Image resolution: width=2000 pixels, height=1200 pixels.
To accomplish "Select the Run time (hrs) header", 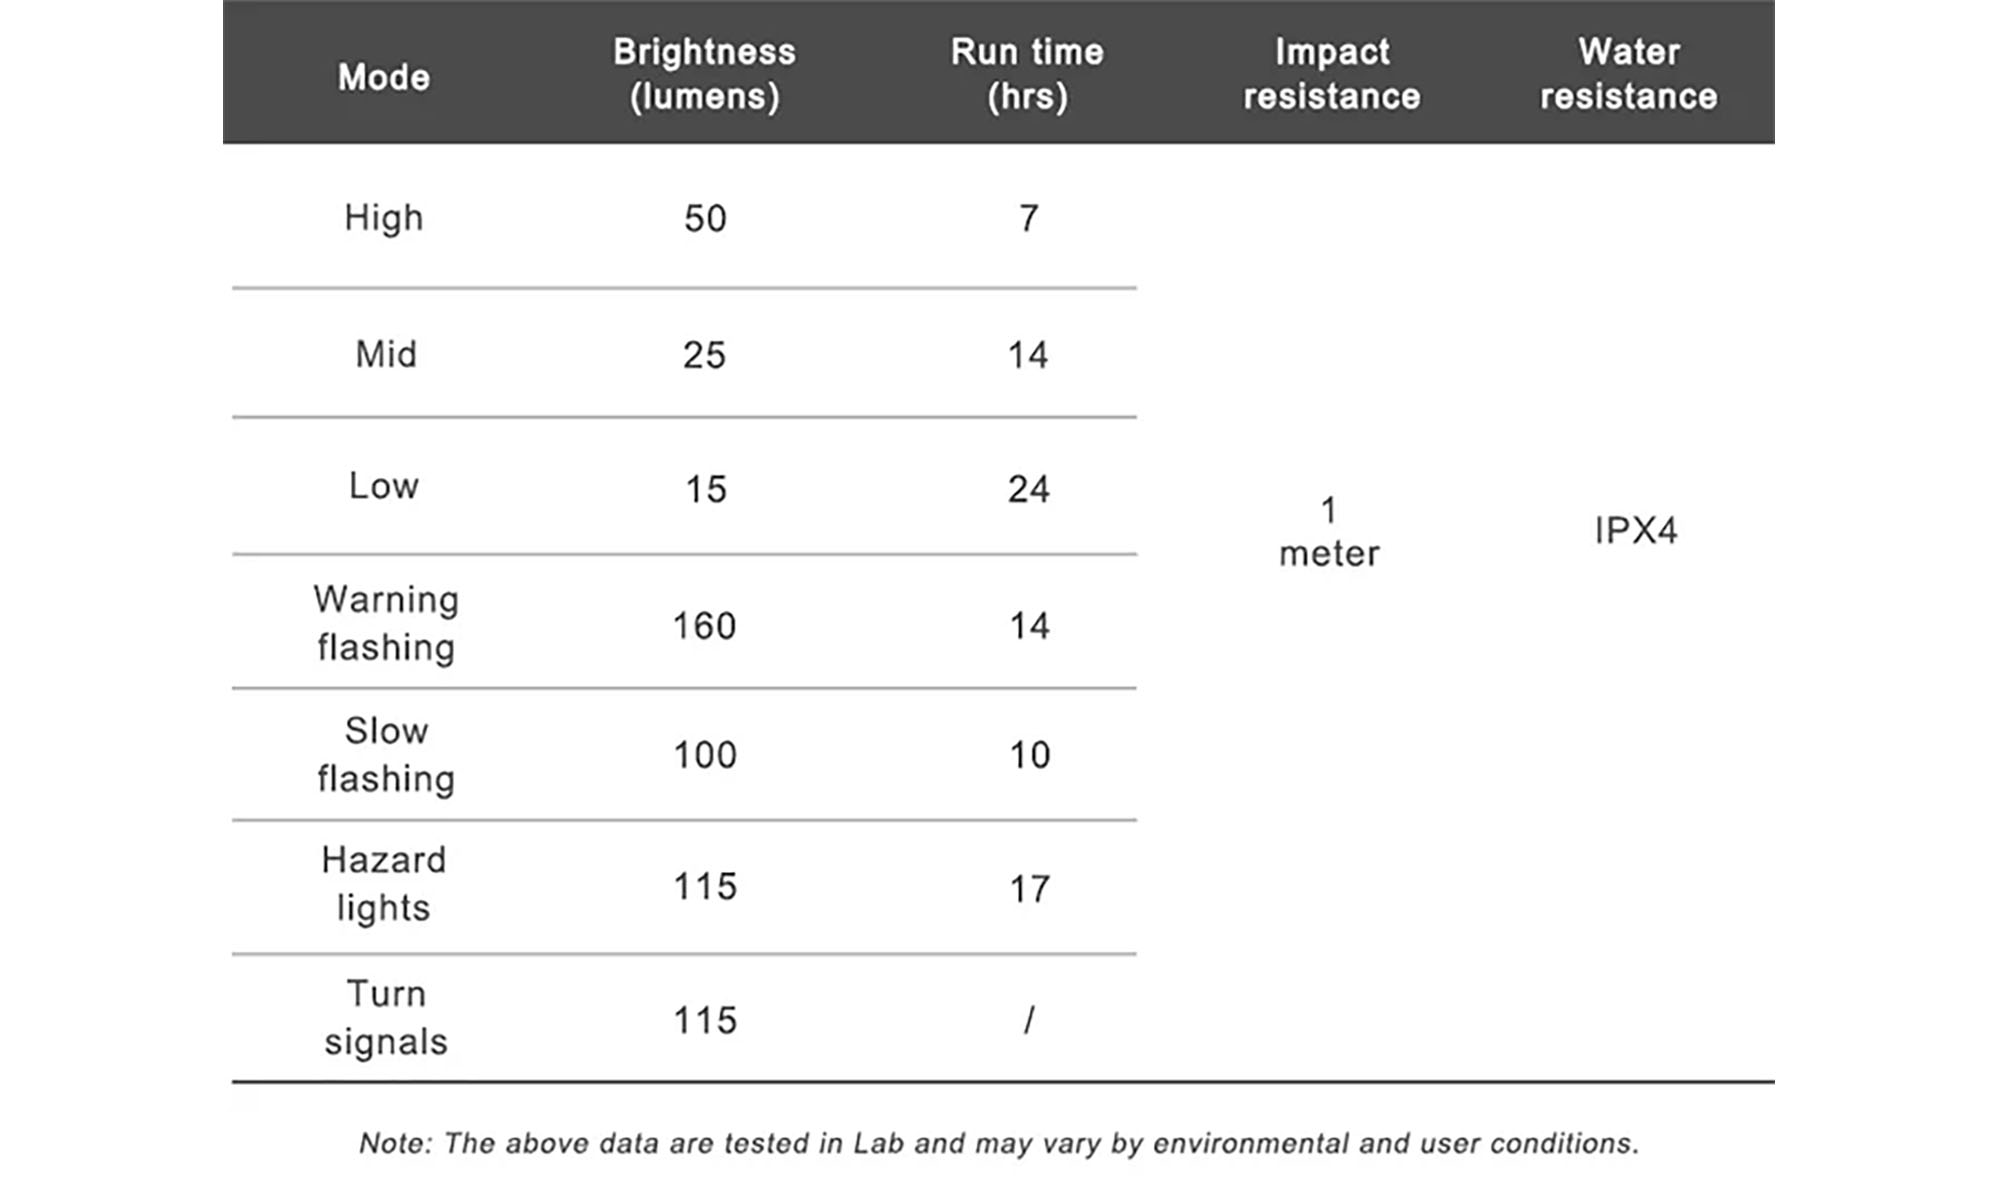I will click(1027, 74).
